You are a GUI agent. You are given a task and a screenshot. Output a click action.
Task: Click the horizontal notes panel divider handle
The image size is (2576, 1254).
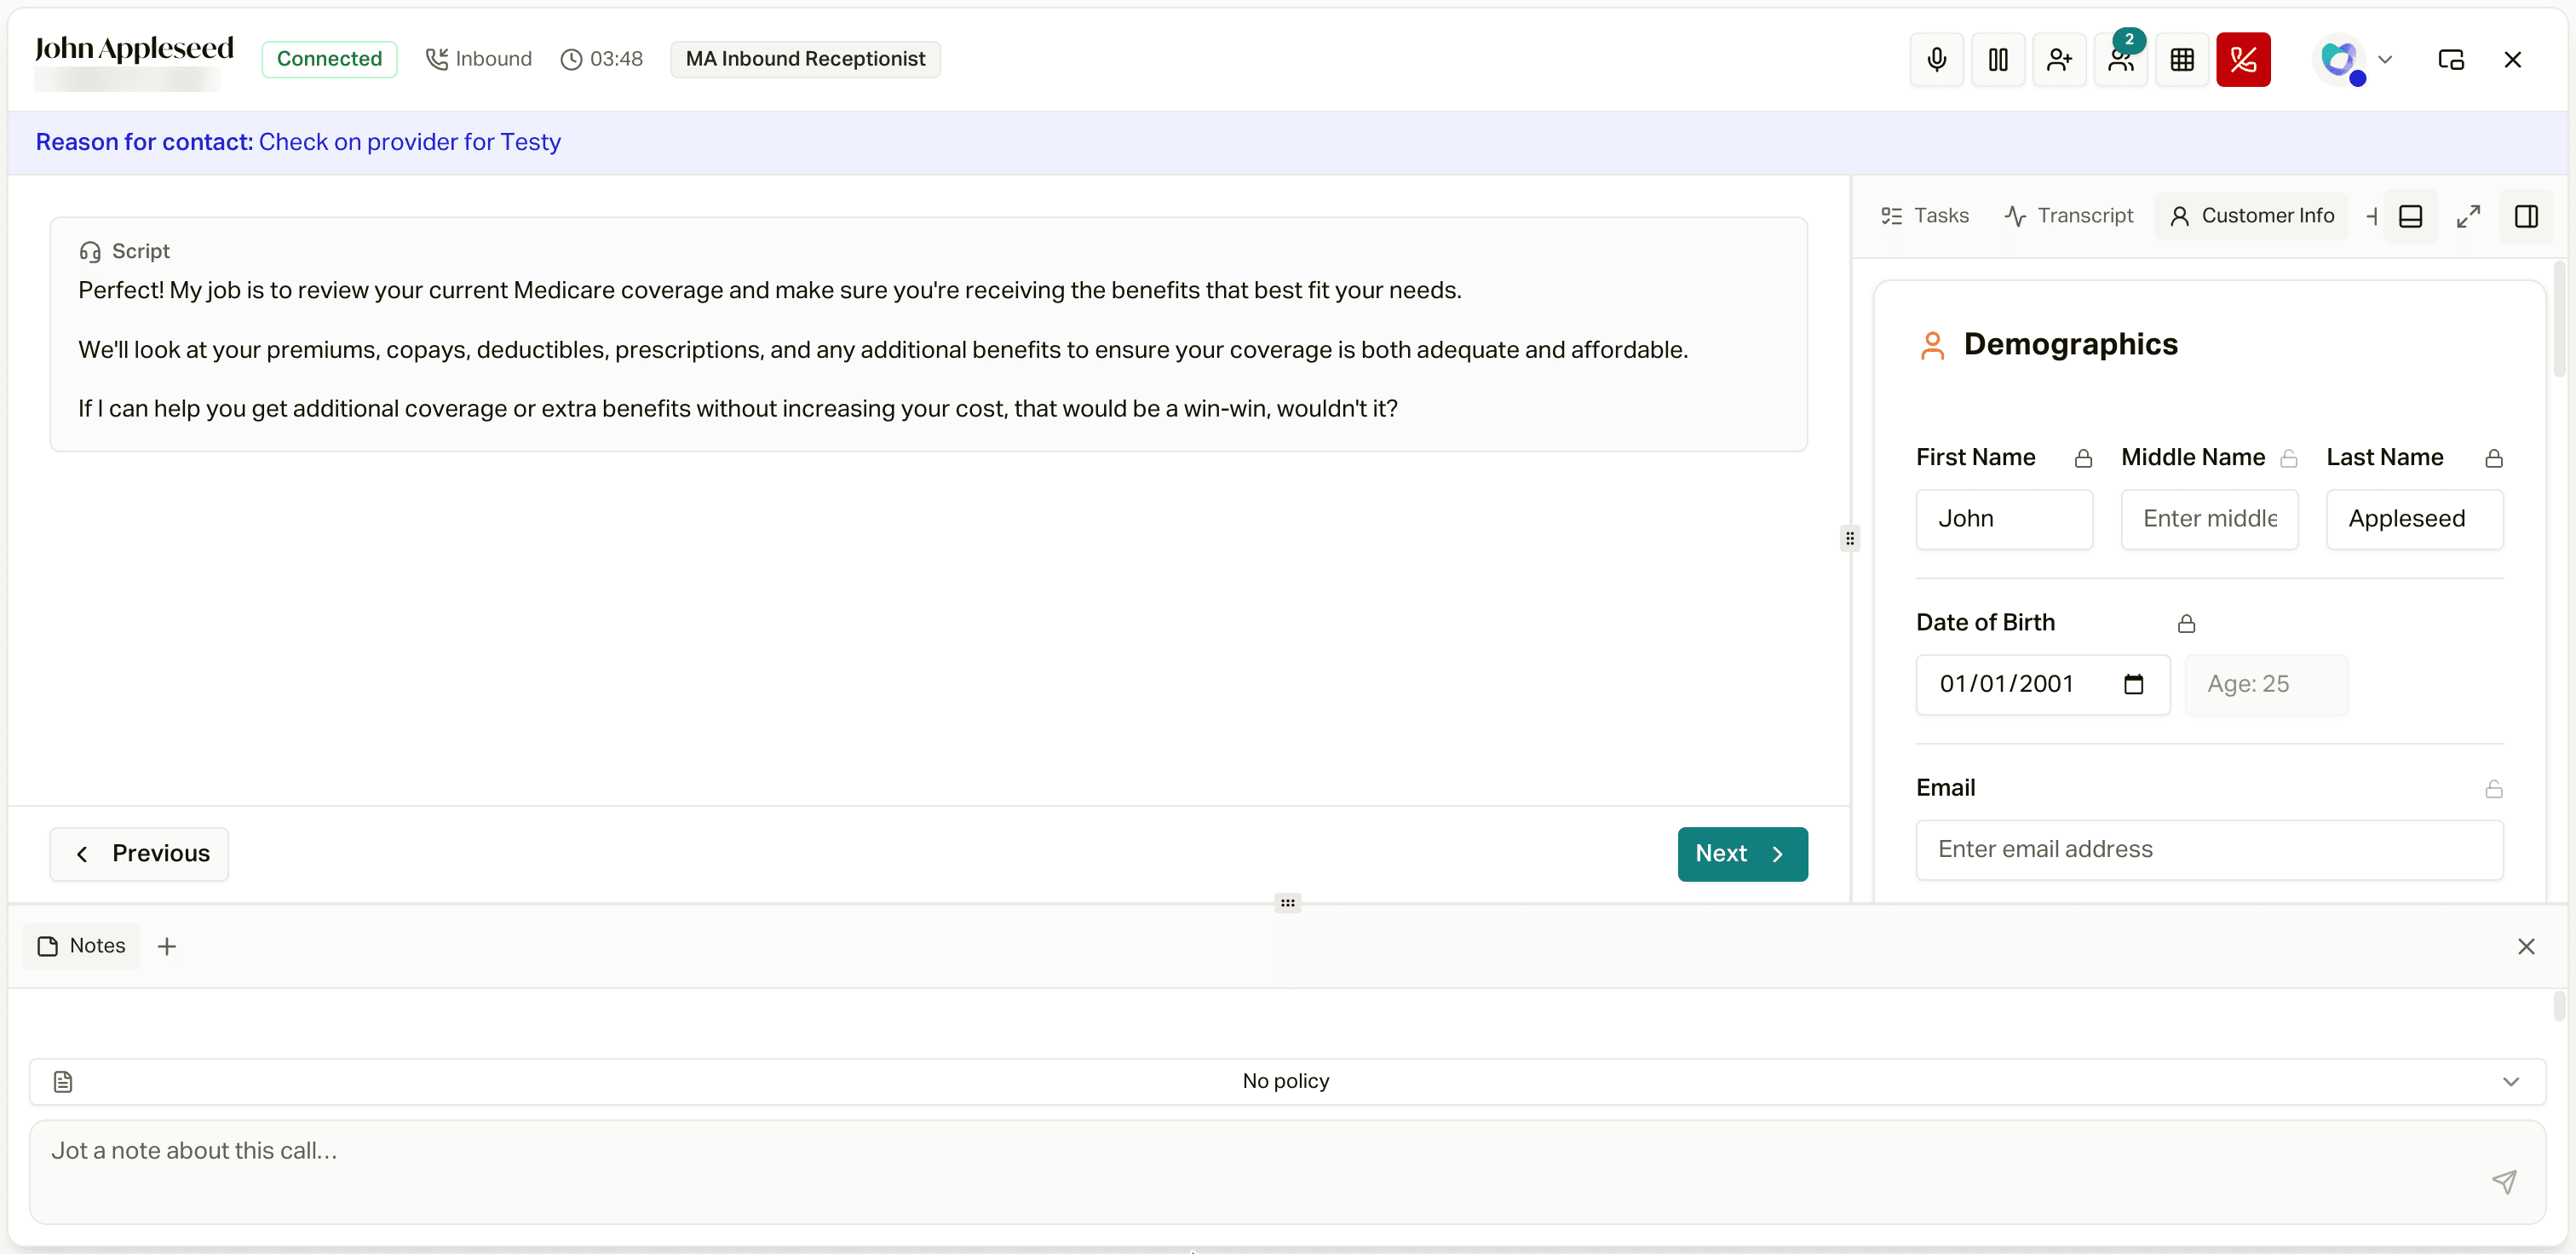(1287, 903)
